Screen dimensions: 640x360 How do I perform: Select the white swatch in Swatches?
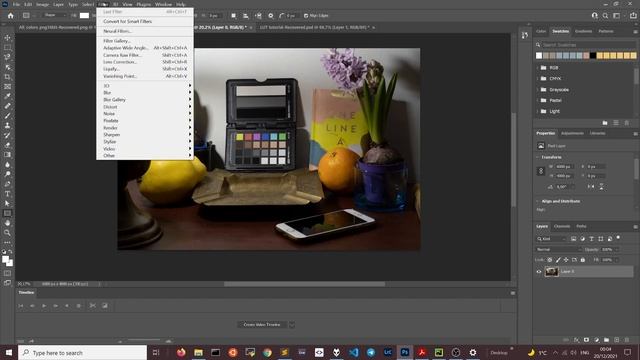tap(539, 56)
